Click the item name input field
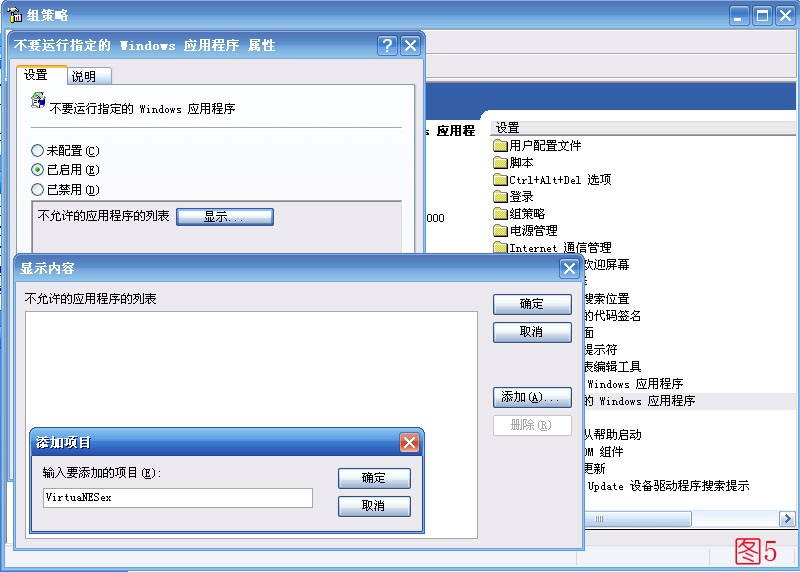 pyautogui.click(x=177, y=497)
